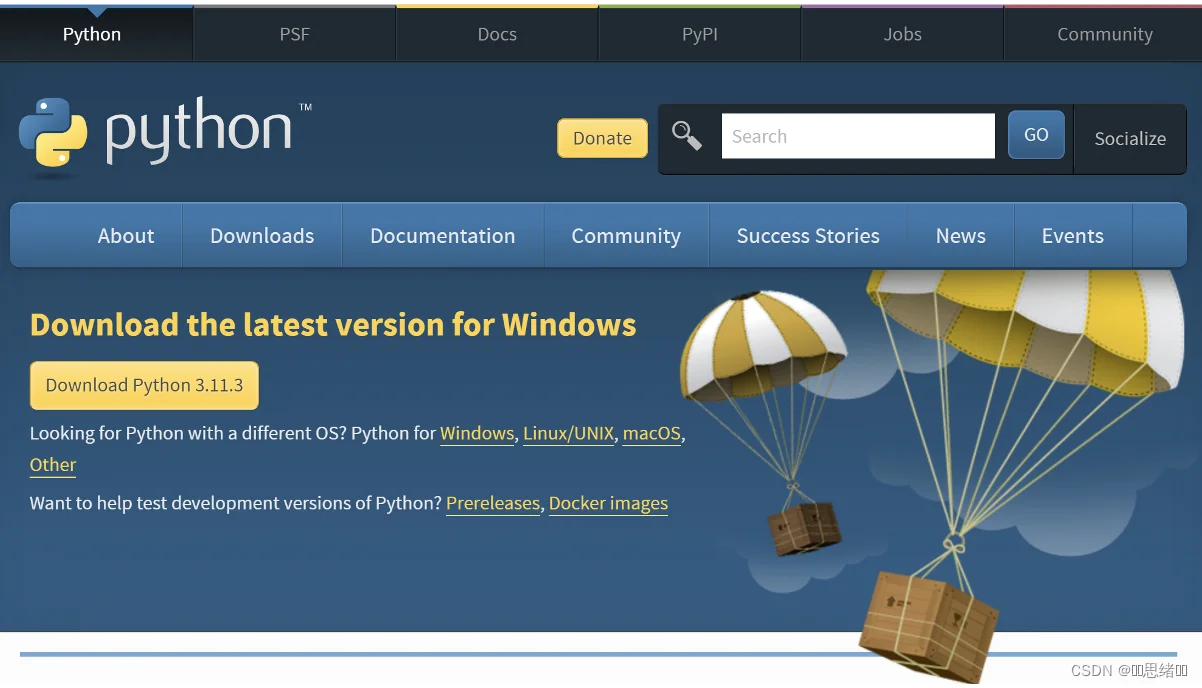This screenshot has height=688, width=1202.
Task: Open the PyPI page
Action: [x=699, y=34]
